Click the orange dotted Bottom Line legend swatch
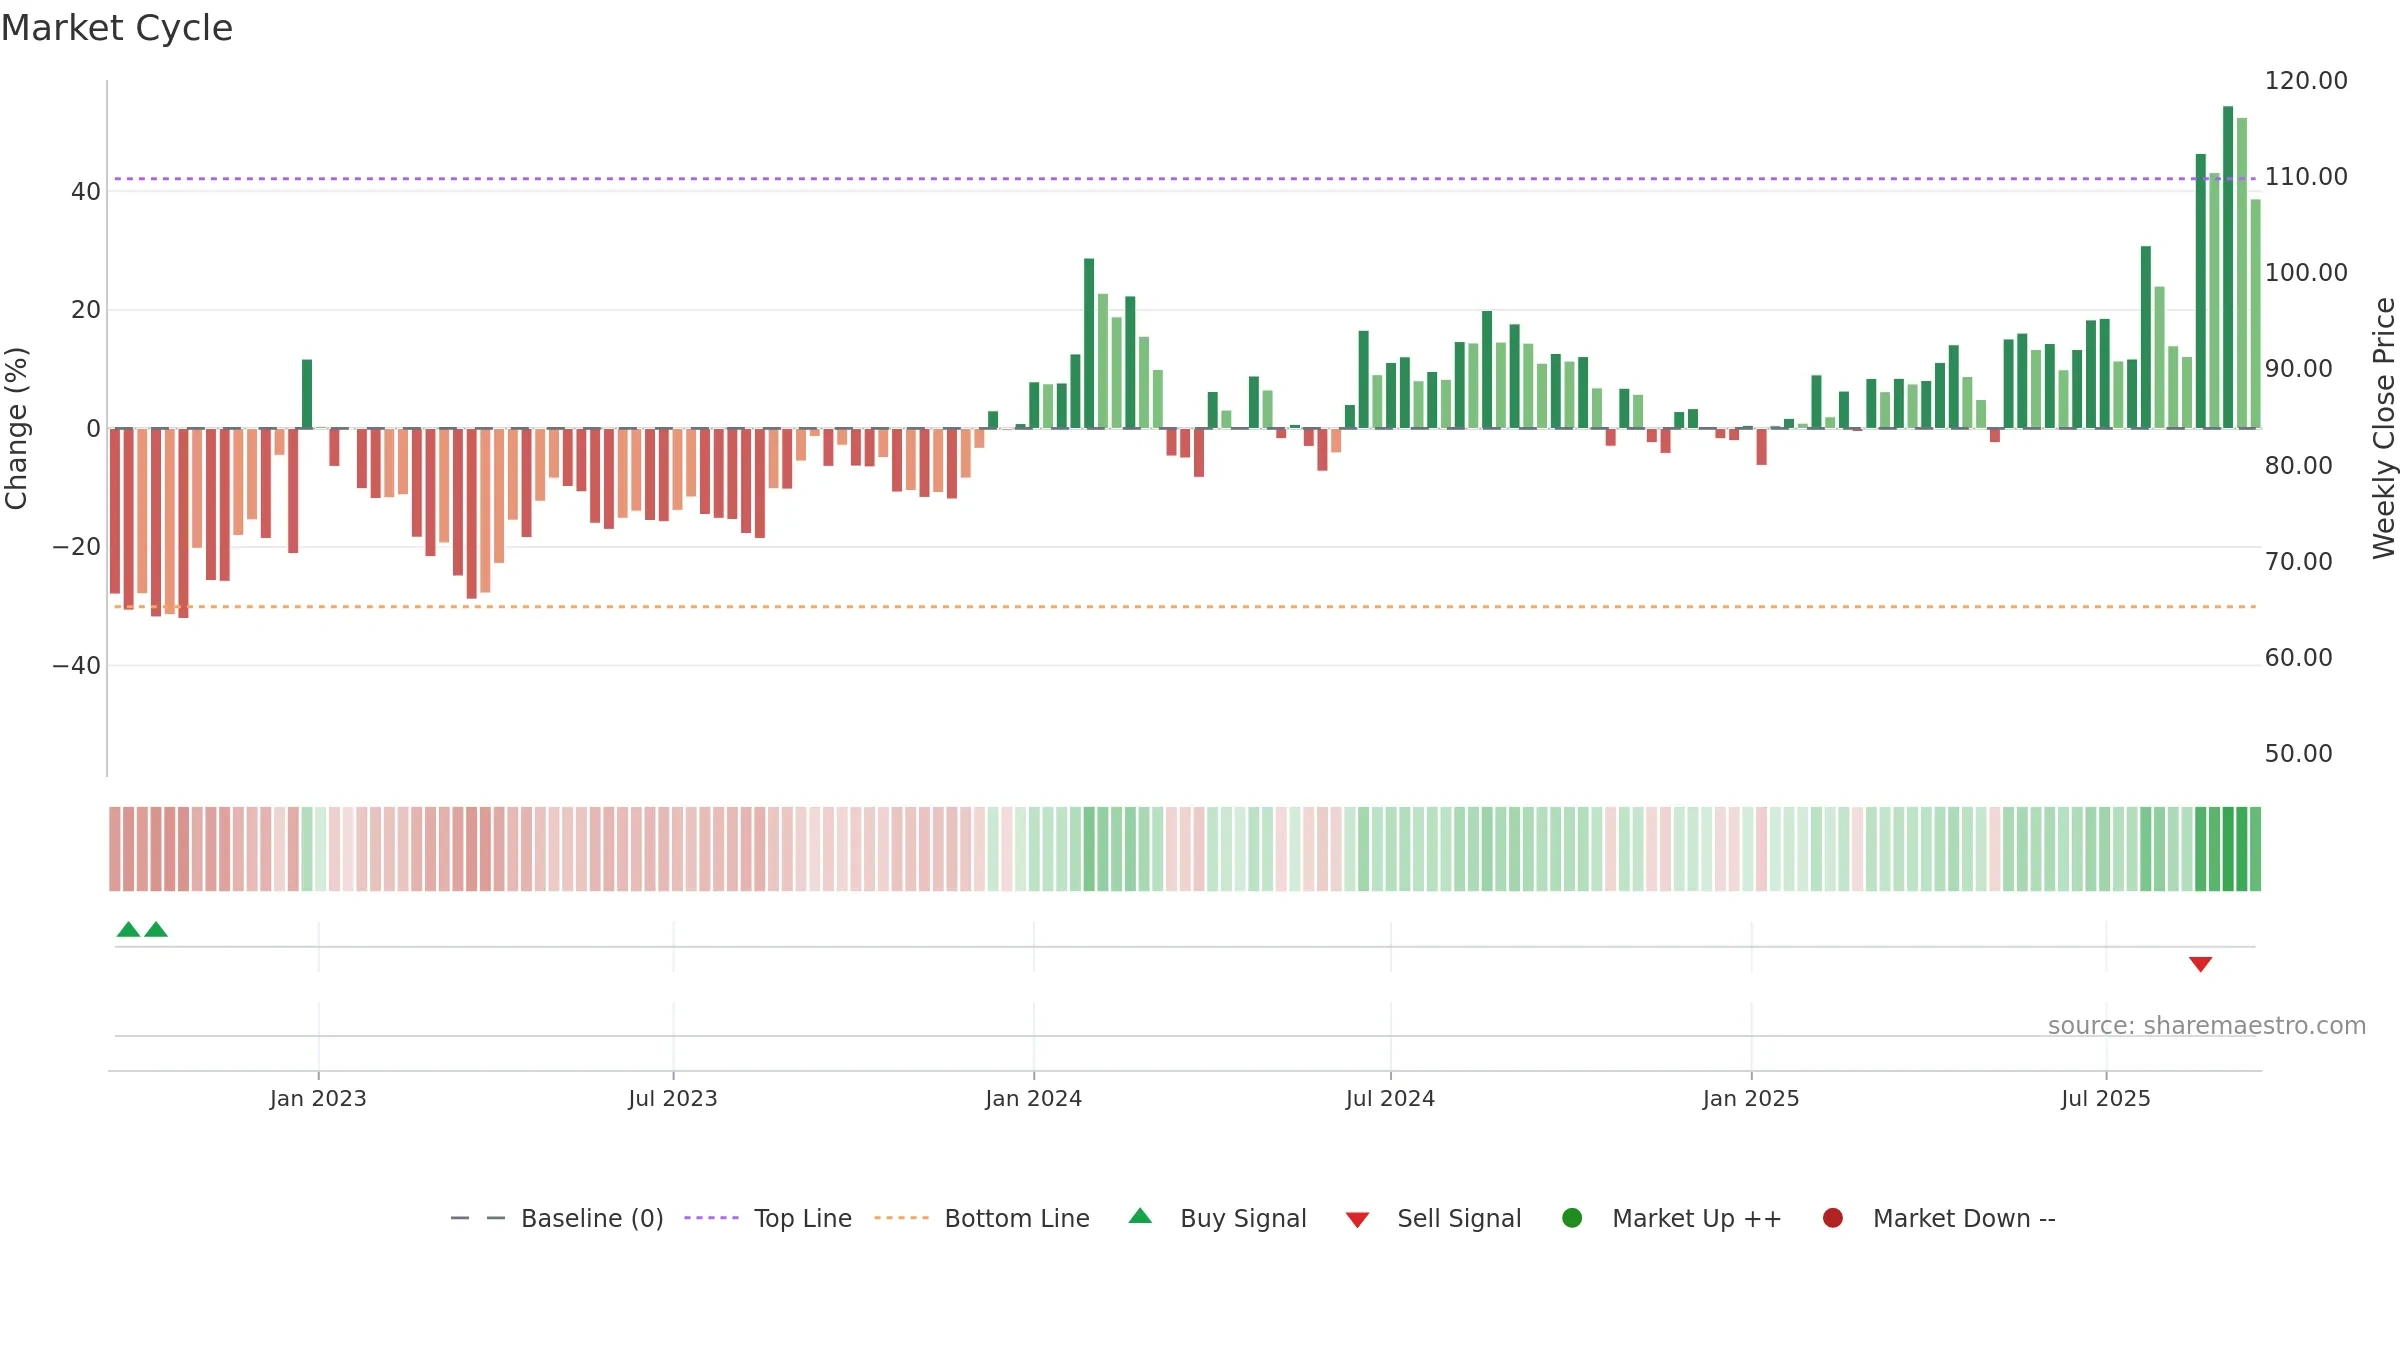Viewport: 2400px width, 1350px height. pos(901,1218)
